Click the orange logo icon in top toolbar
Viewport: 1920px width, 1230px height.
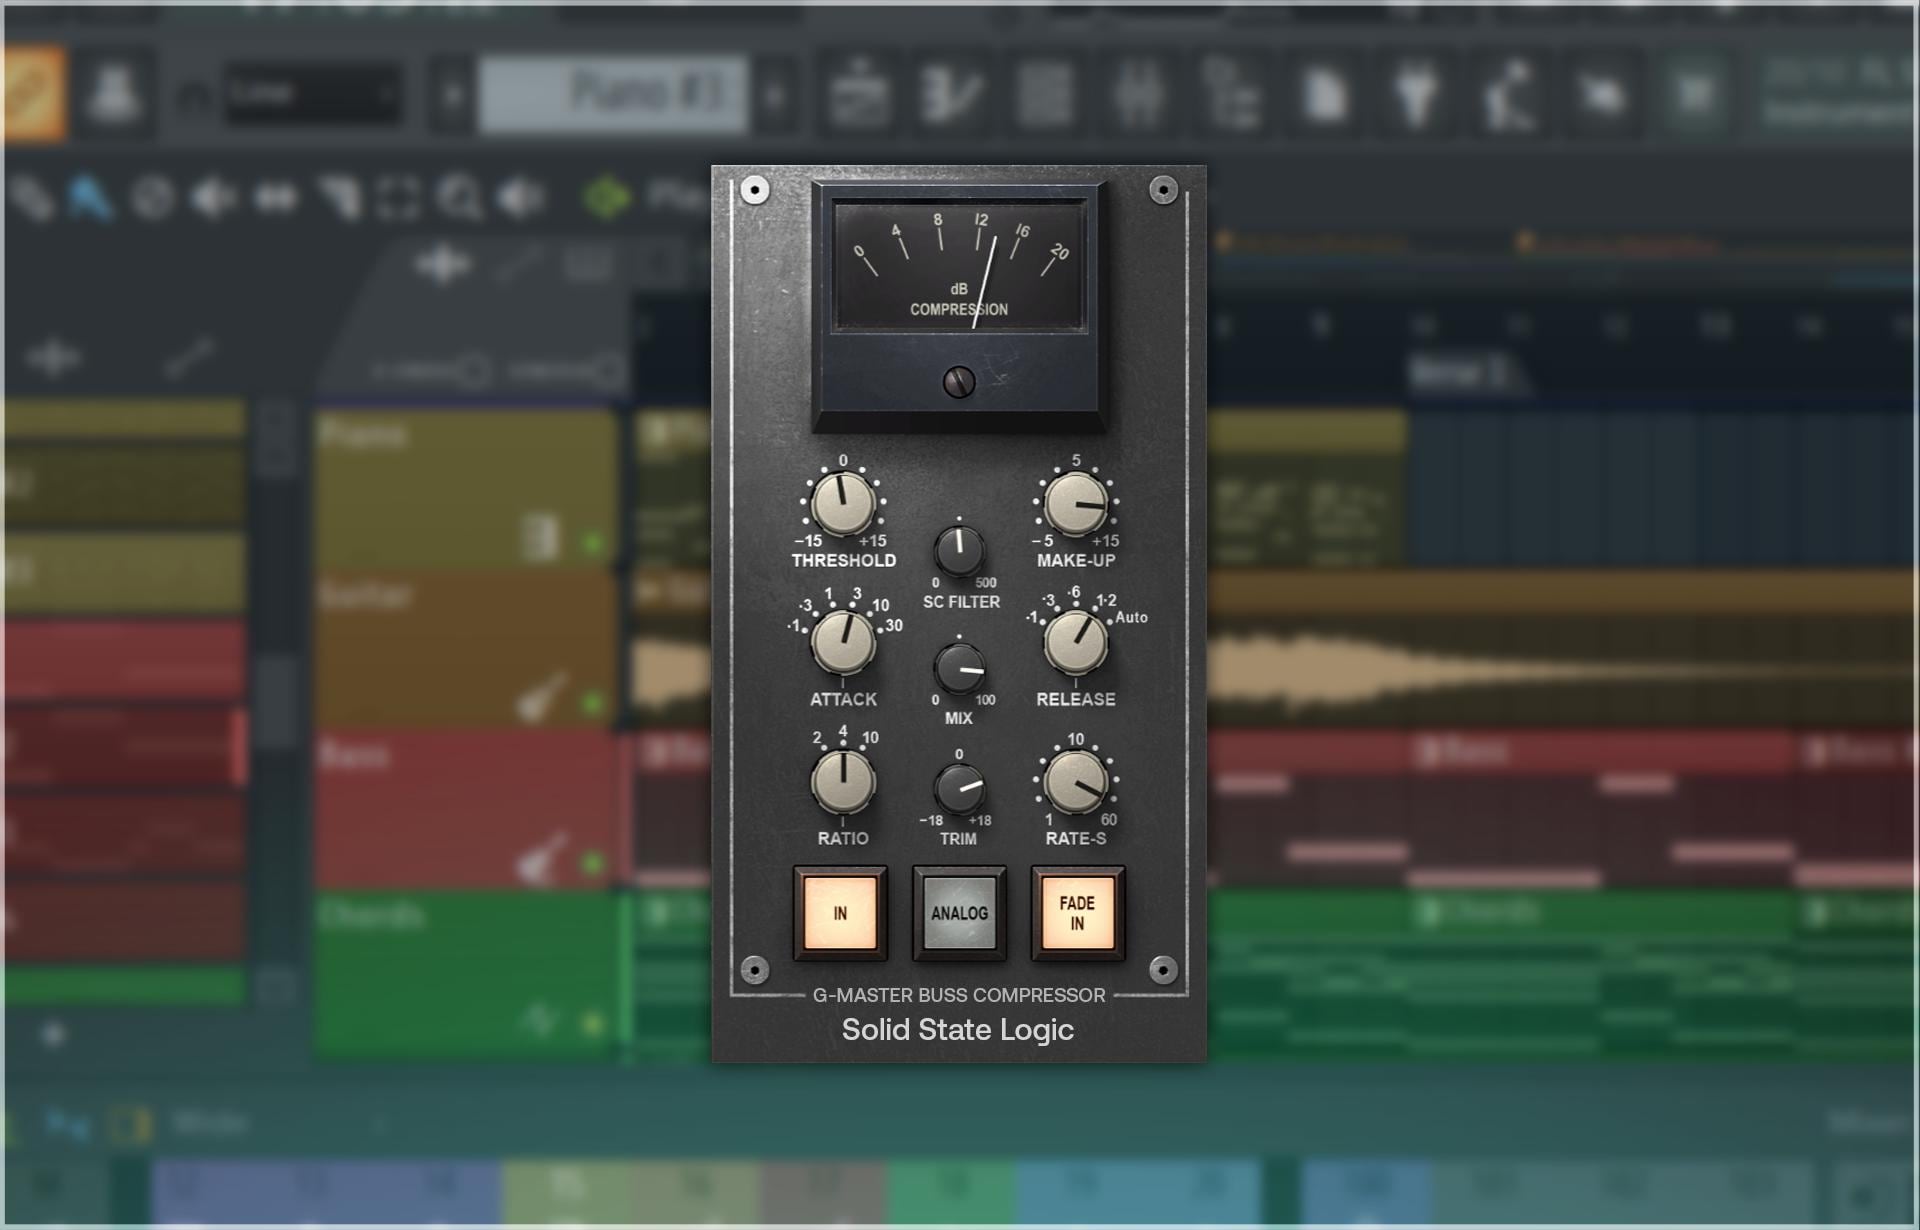[34, 94]
